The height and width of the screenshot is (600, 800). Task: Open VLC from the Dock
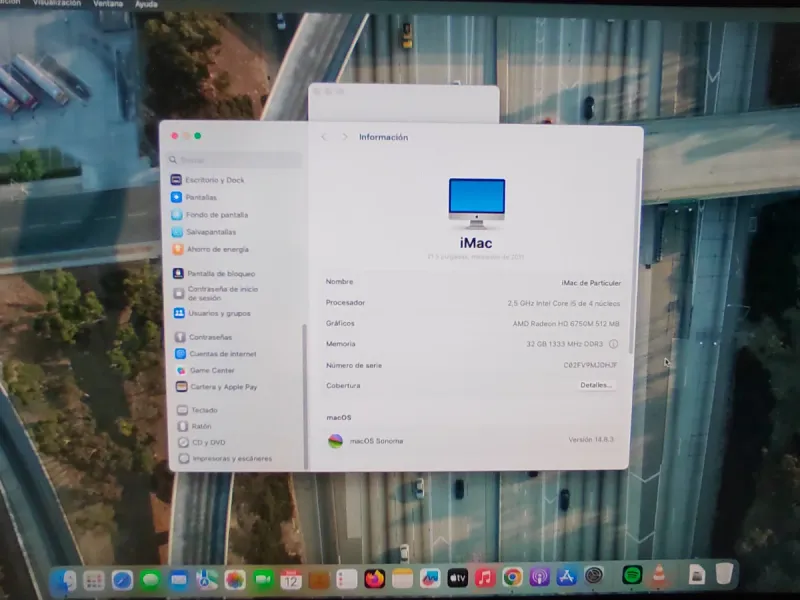pyautogui.click(x=659, y=575)
